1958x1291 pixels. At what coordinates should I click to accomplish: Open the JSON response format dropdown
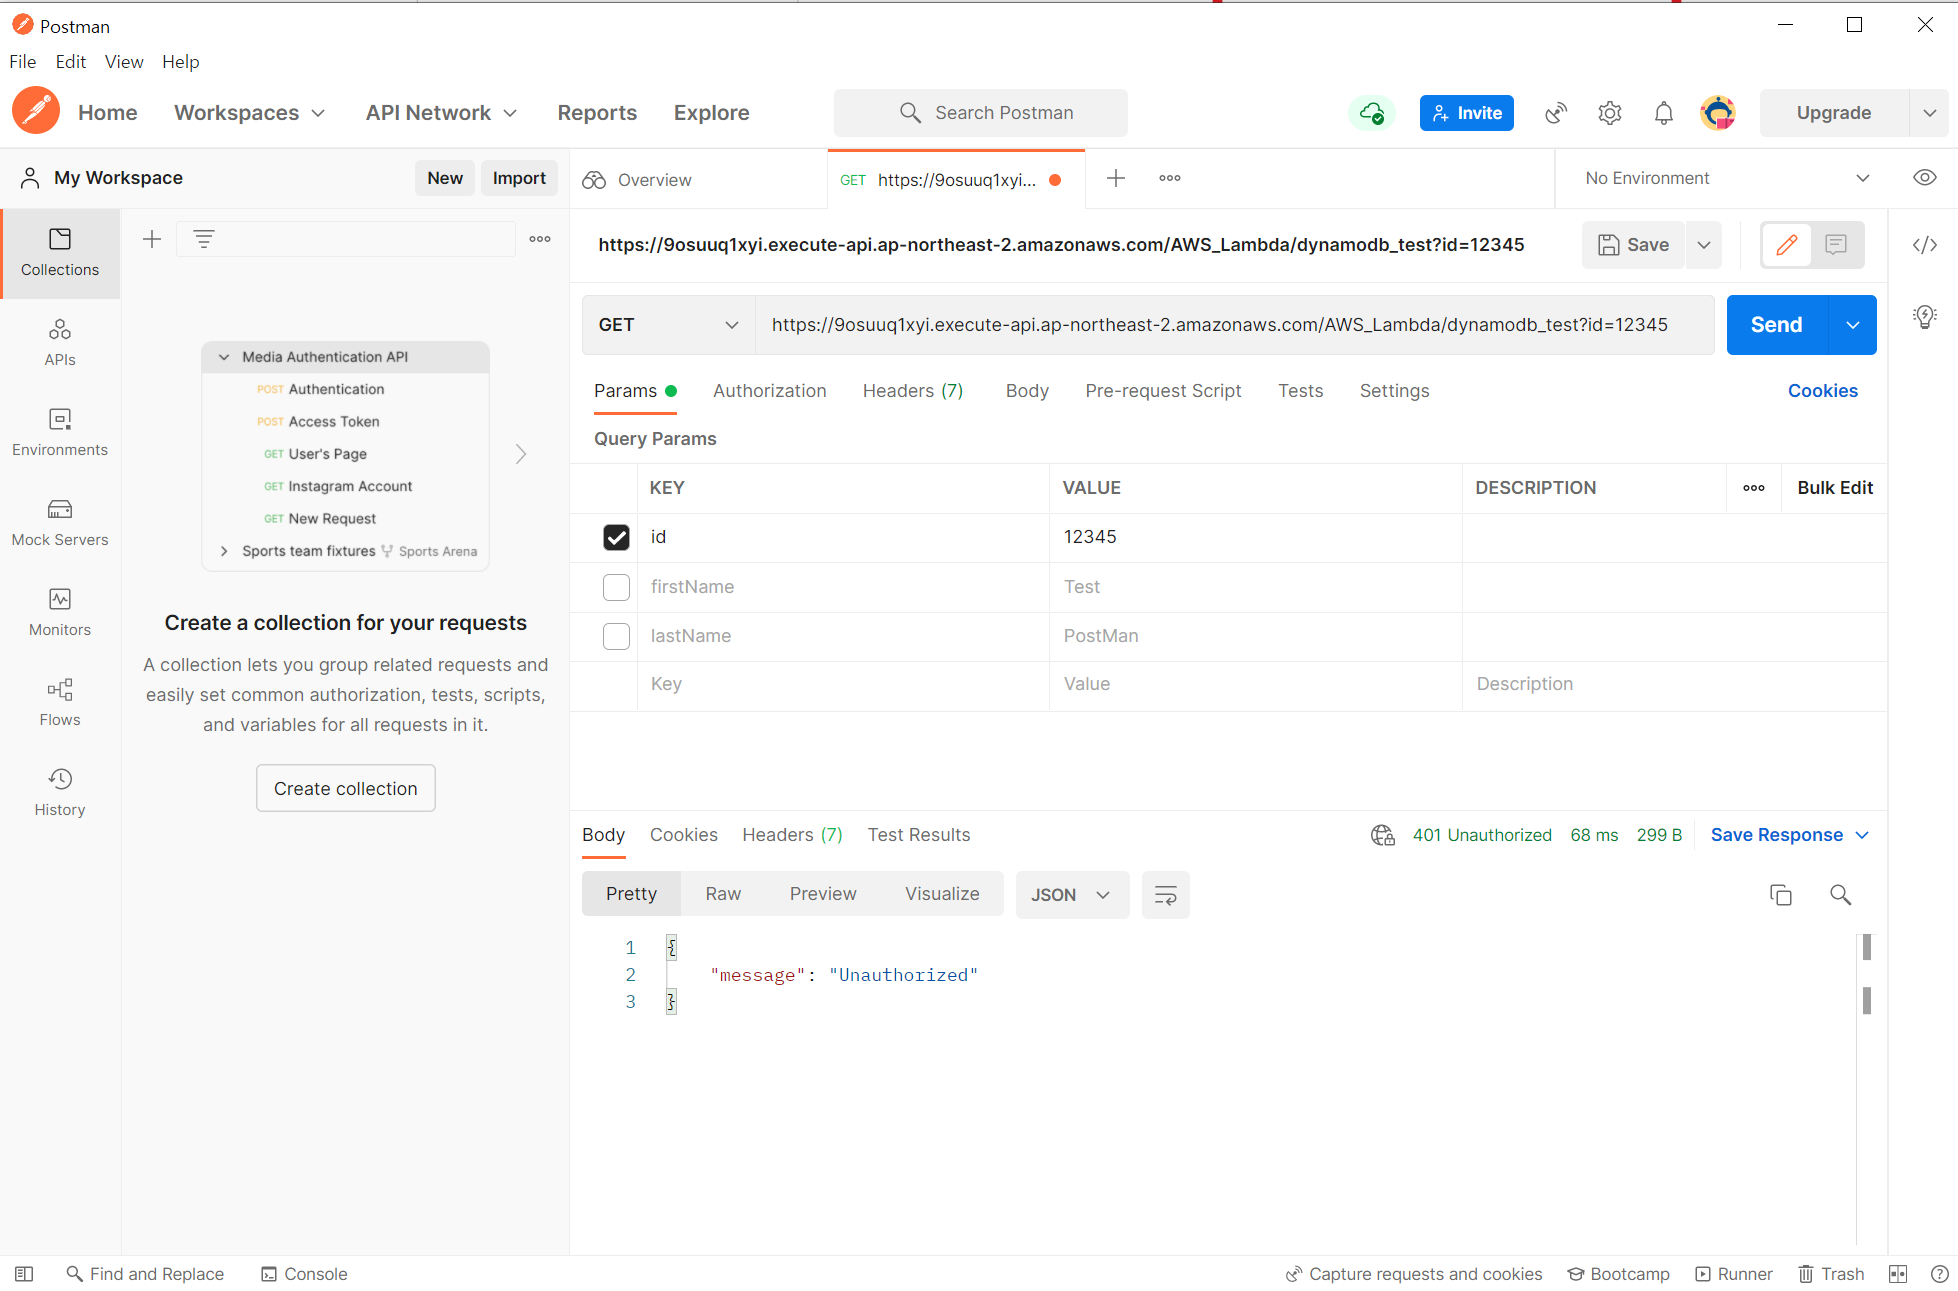point(1072,895)
